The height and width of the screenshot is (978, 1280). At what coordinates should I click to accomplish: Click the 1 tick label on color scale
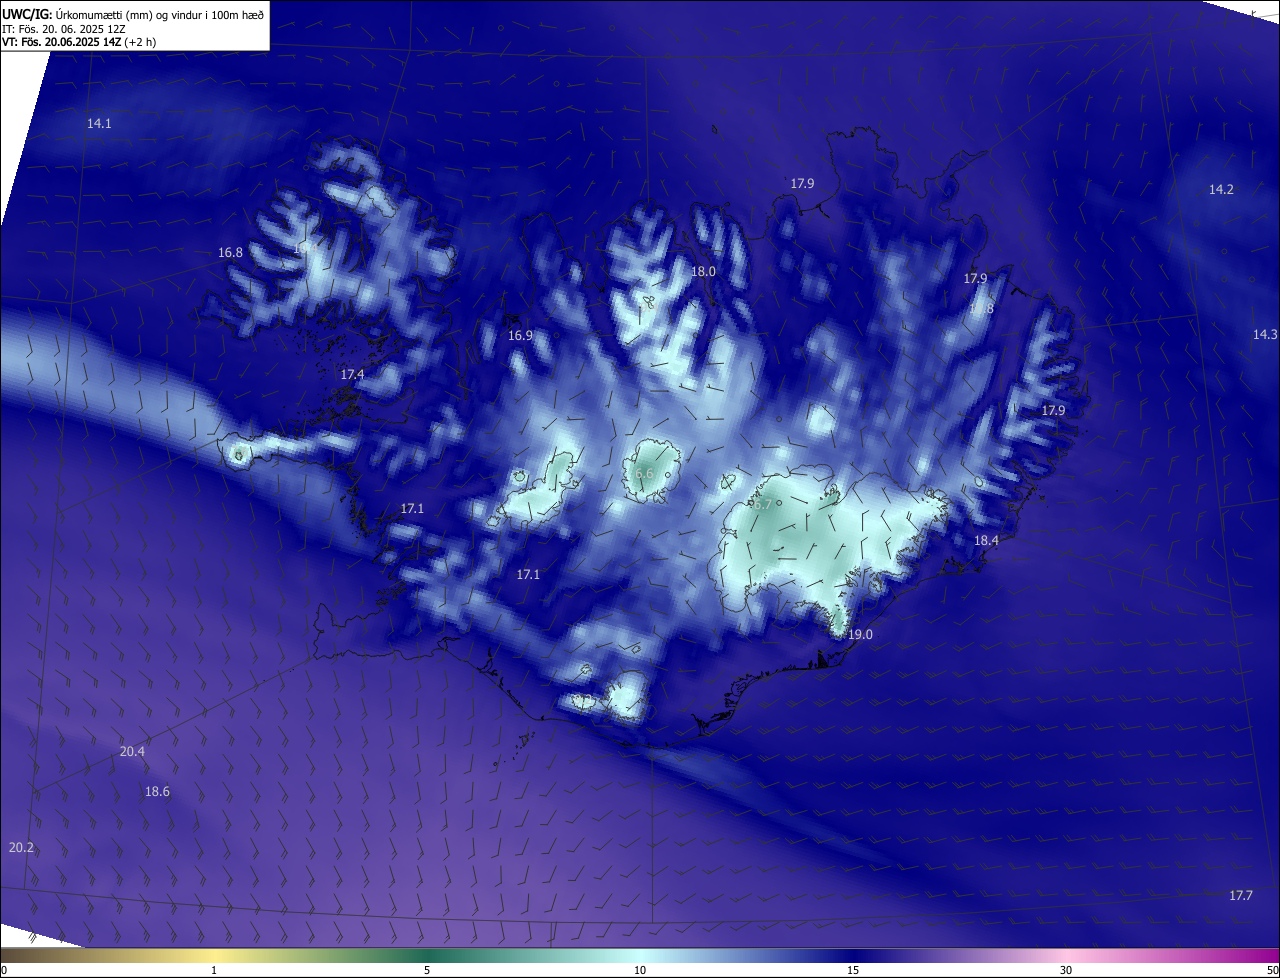tap(214, 971)
